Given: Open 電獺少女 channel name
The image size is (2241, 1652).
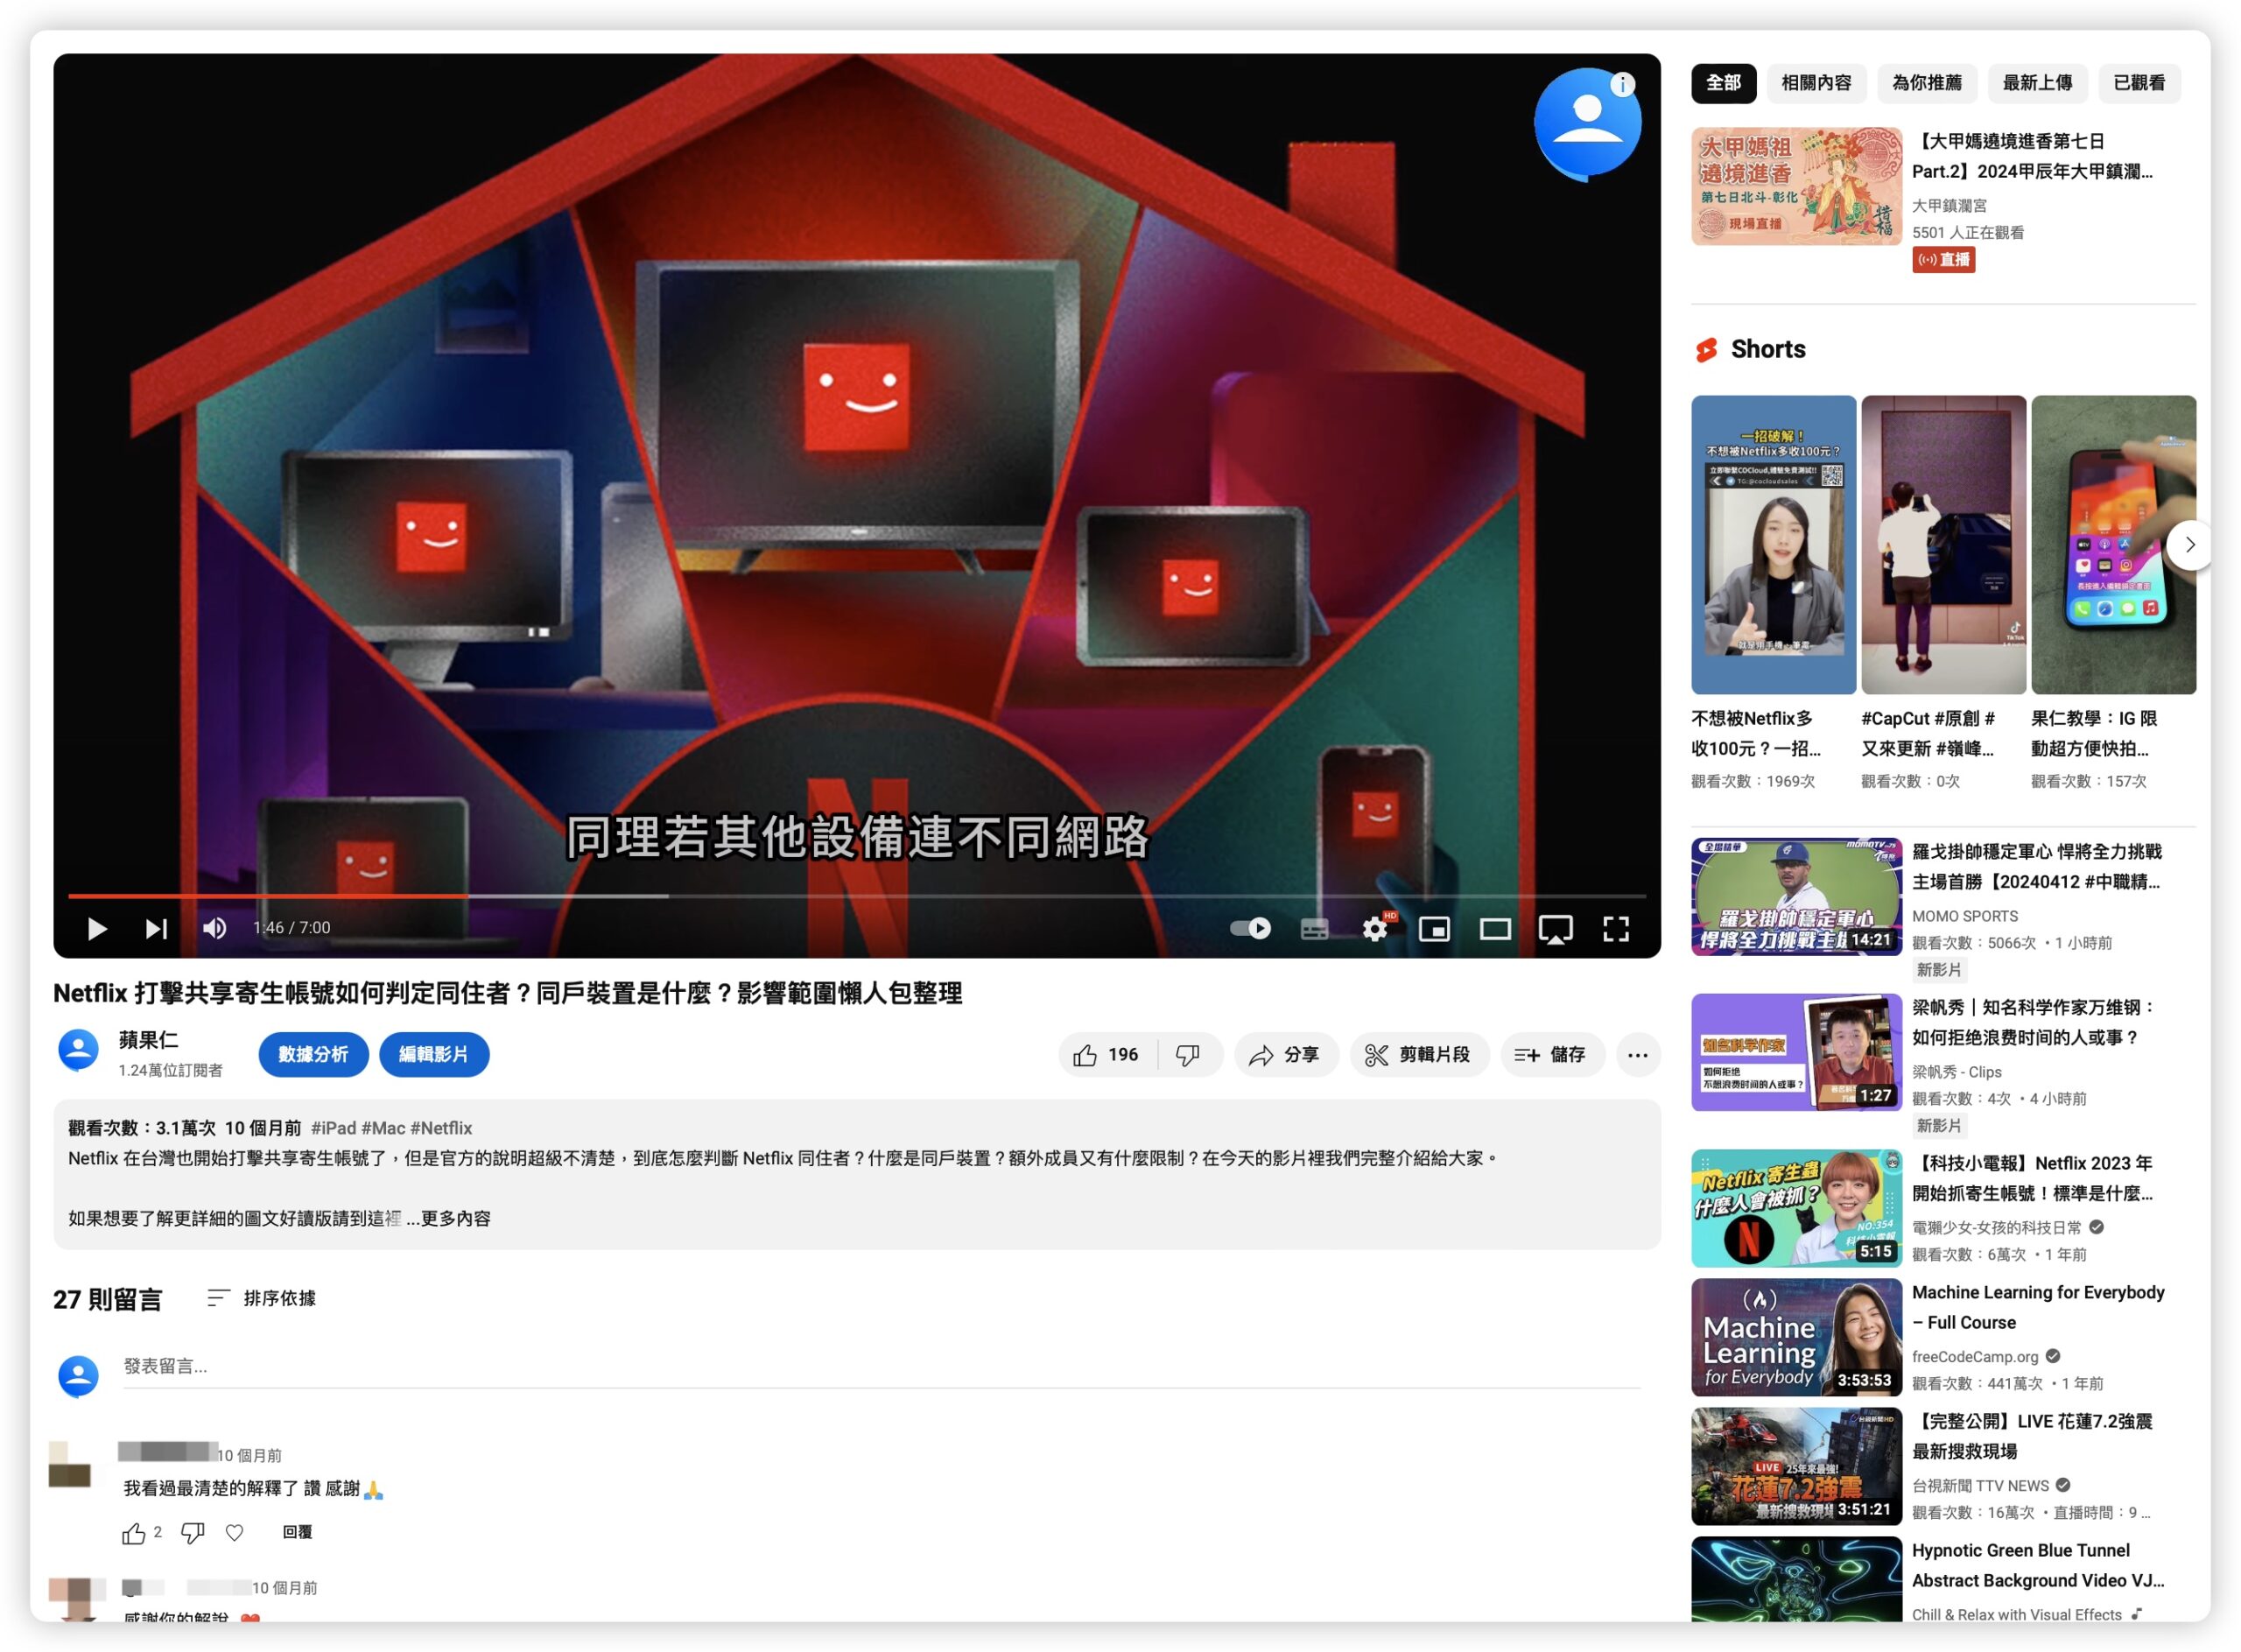Looking at the screenshot, I should point(1996,1228).
